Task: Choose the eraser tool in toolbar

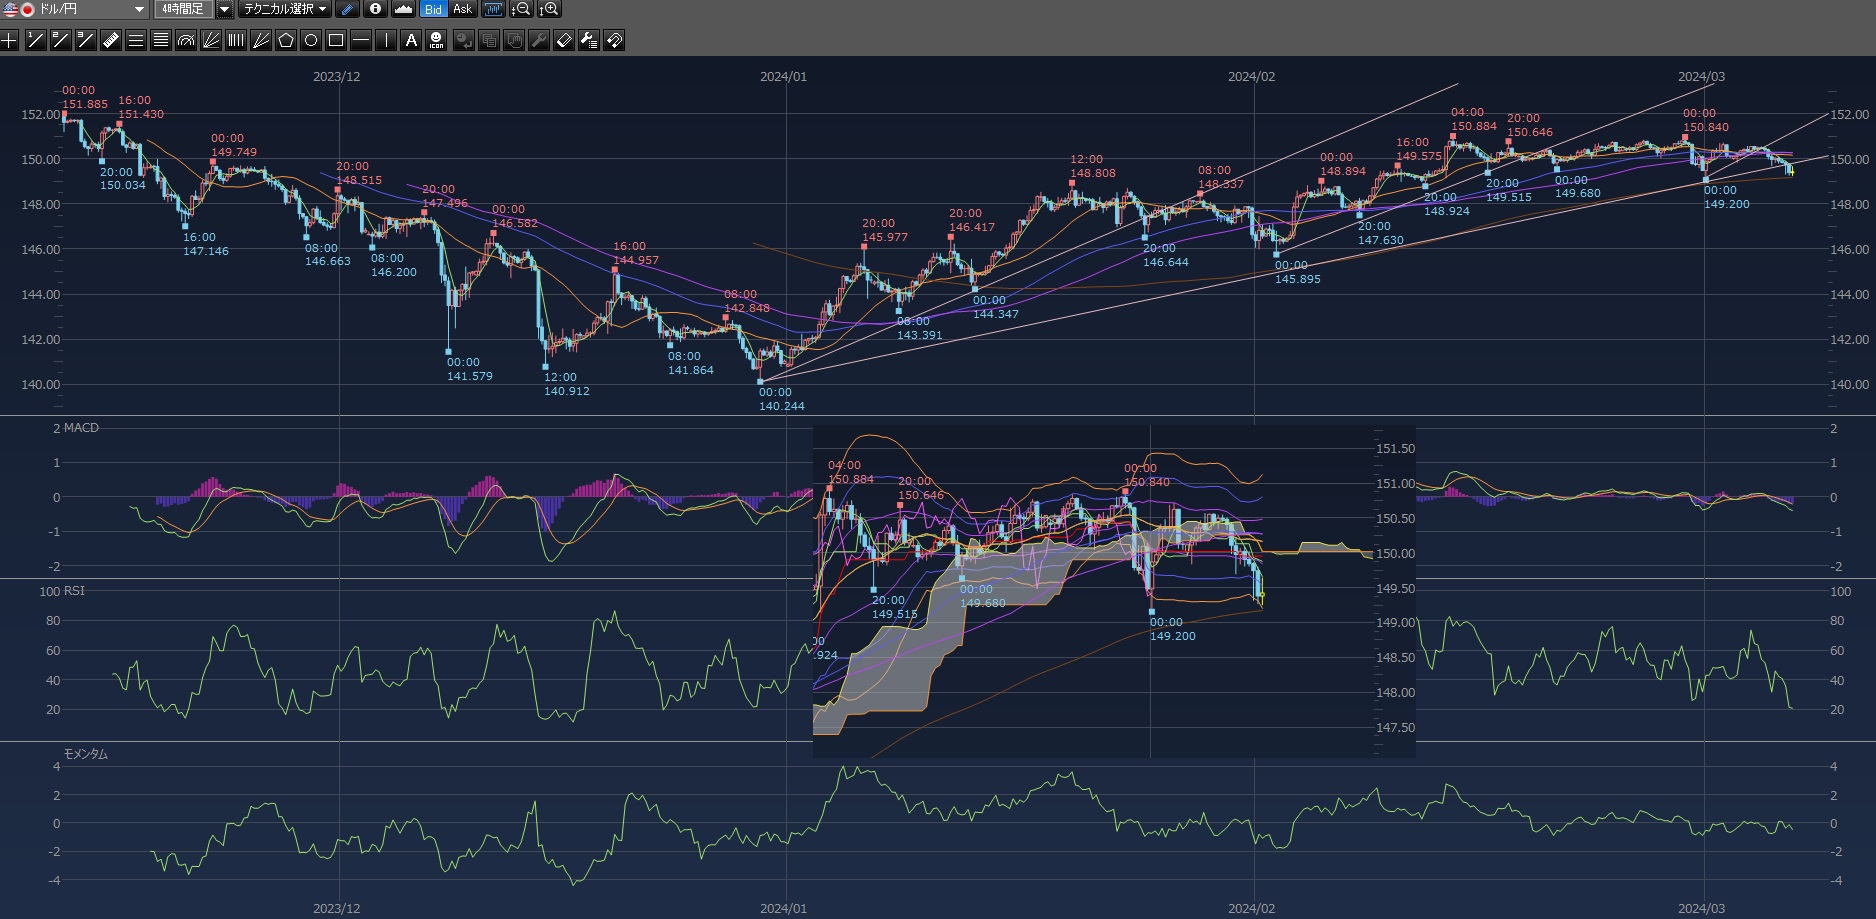Action: click(564, 40)
